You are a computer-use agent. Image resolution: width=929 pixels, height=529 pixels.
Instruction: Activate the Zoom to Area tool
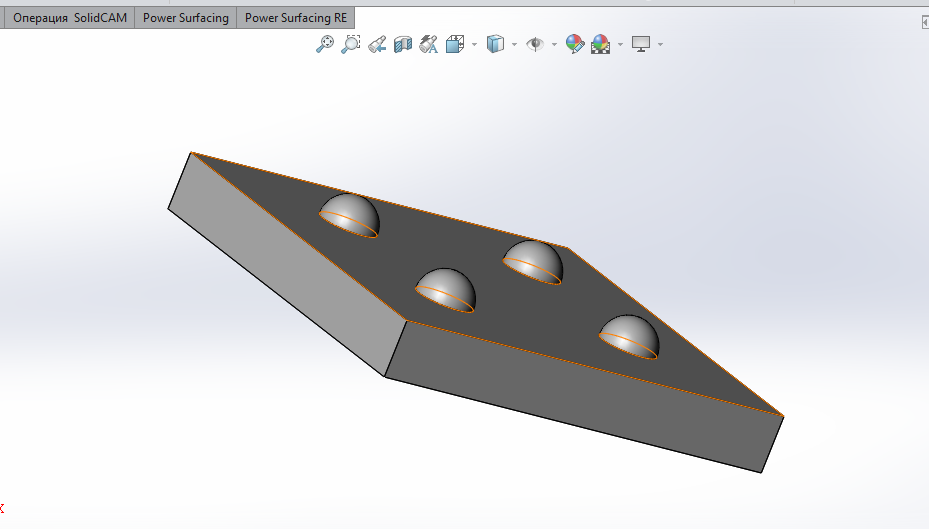[351, 44]
